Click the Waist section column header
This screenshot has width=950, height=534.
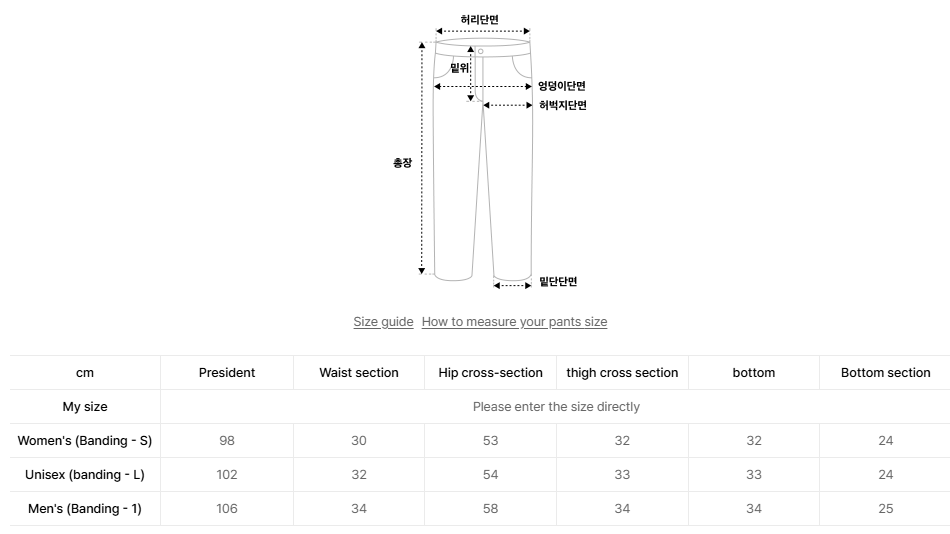coord(359,373)
